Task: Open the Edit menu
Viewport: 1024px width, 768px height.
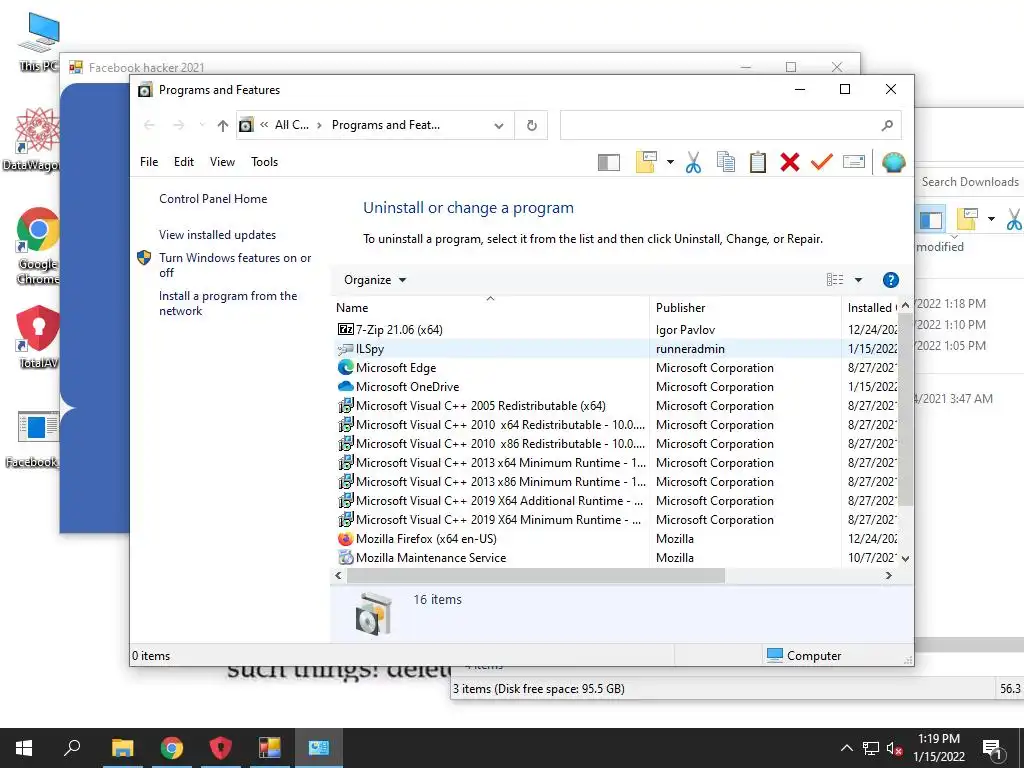Action: click(184, 162)
